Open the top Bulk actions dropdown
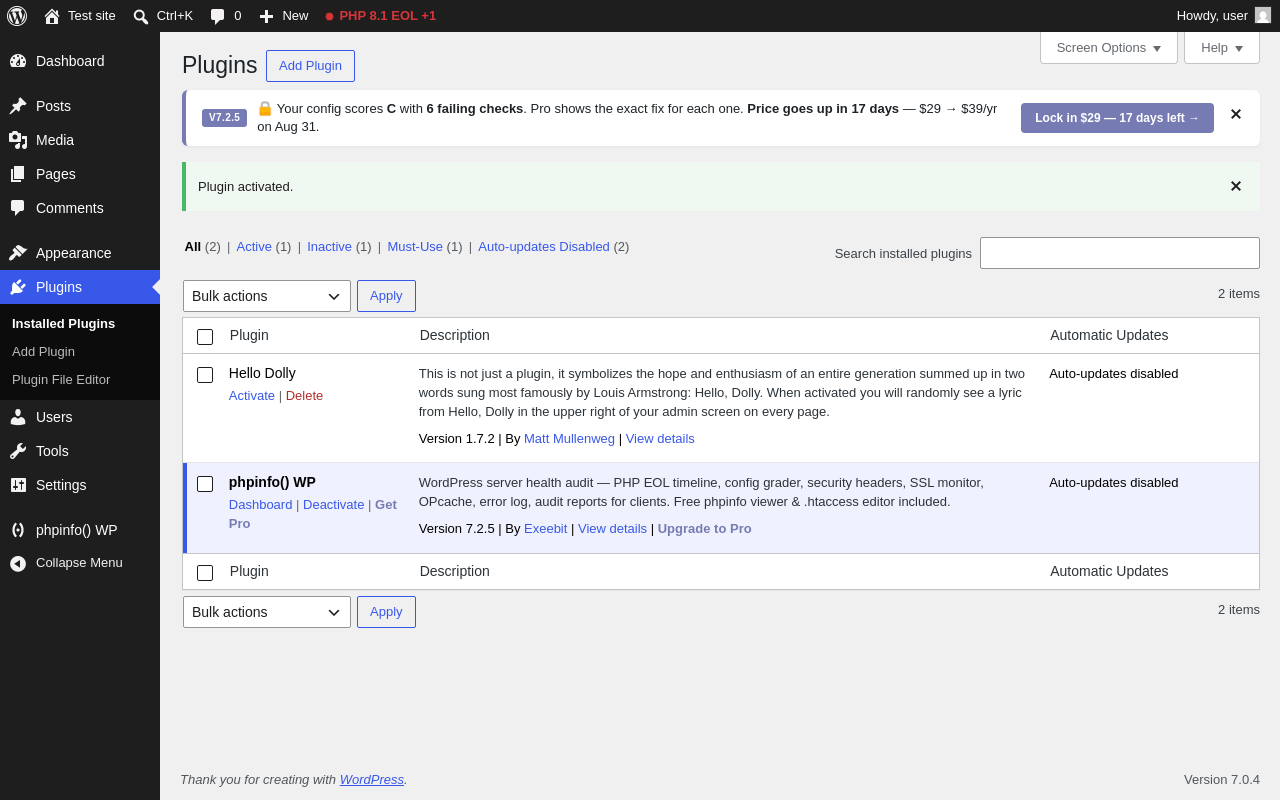 pos(267,296)
